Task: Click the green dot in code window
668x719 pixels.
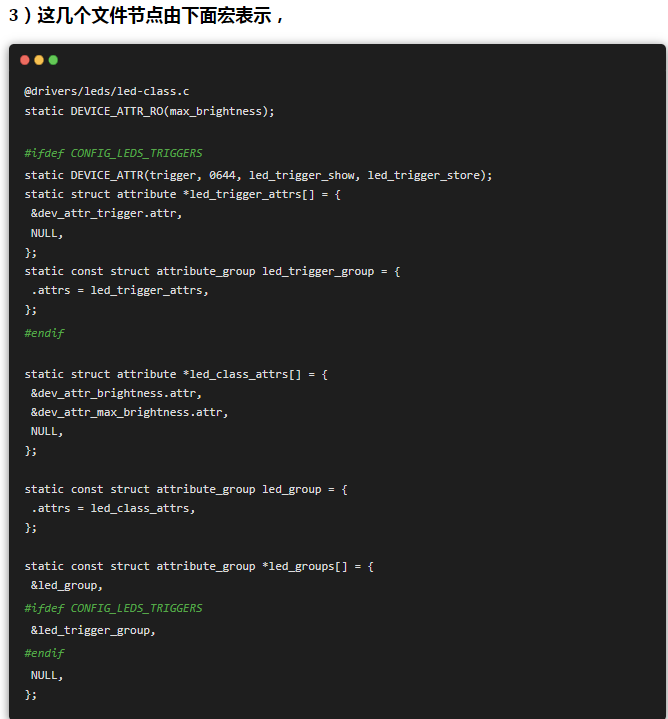Action: [x=53, y=60]
